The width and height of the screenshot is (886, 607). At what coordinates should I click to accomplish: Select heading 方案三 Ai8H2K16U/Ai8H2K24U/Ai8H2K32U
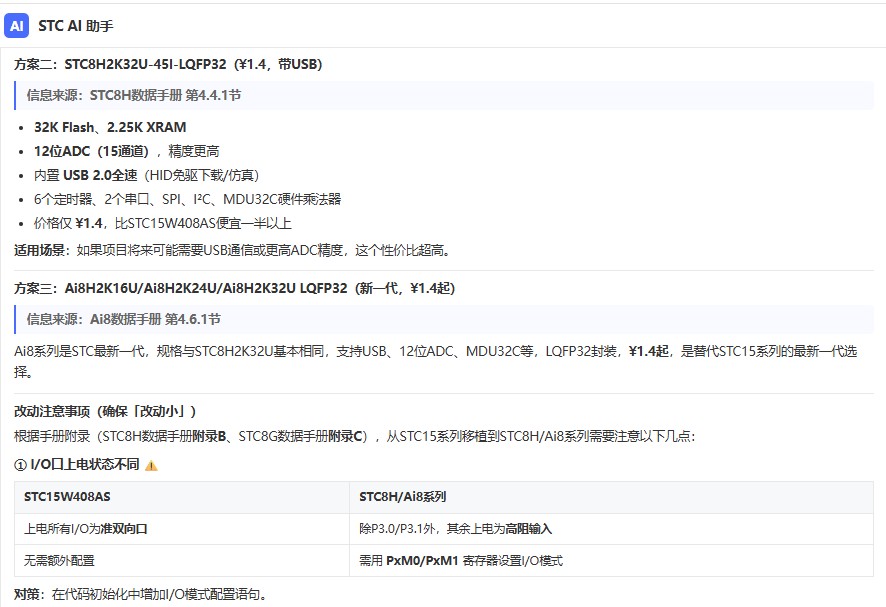pyautogui.click(x=234, y=289)
